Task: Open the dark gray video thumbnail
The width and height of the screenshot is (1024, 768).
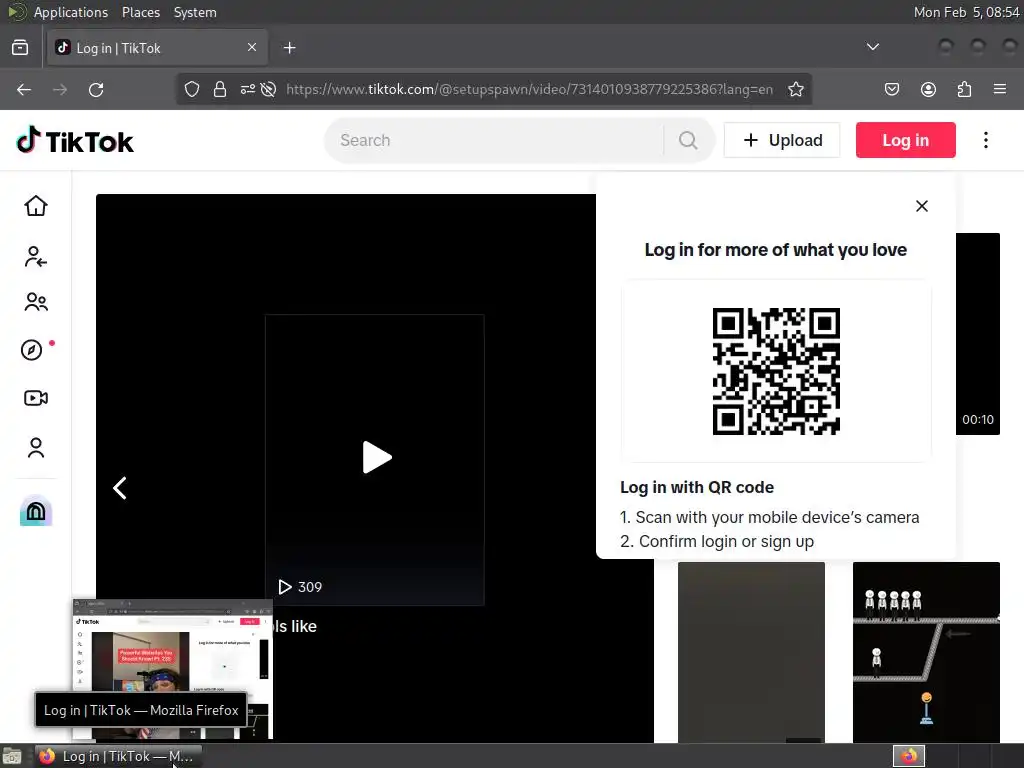Action: (x=751, y=652)
